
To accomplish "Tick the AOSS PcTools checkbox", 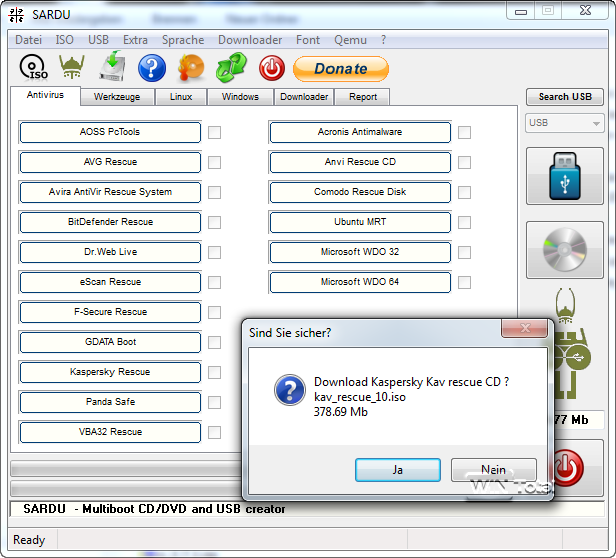I will point(214,132).
